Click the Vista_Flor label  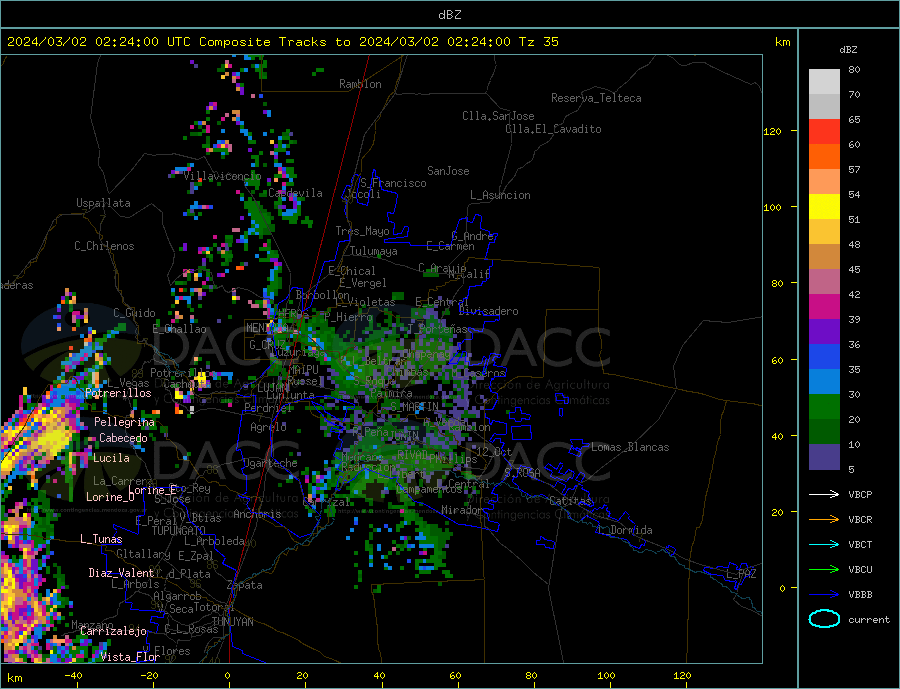130,657
